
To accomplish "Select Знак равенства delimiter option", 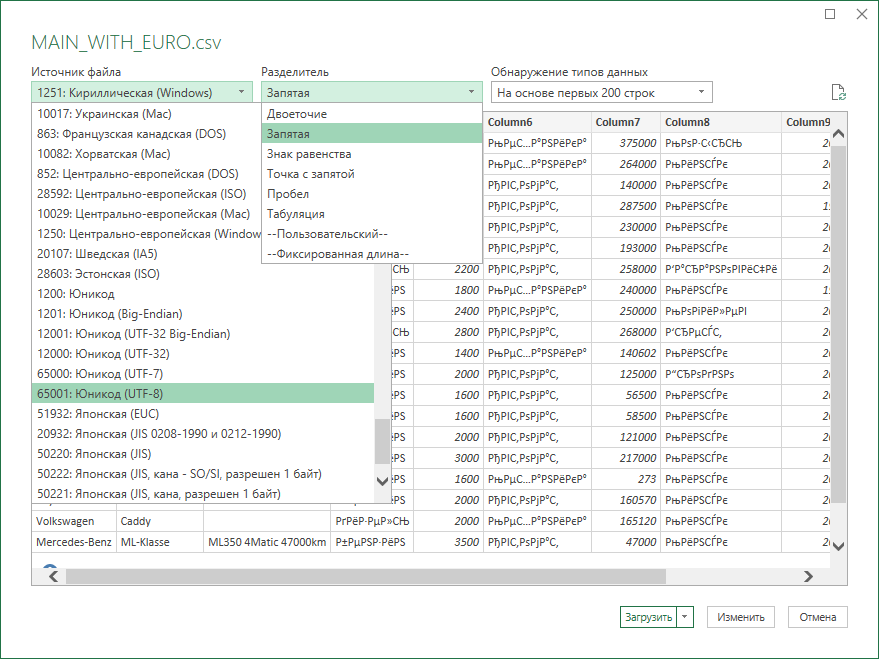I will tap(372, 154).
